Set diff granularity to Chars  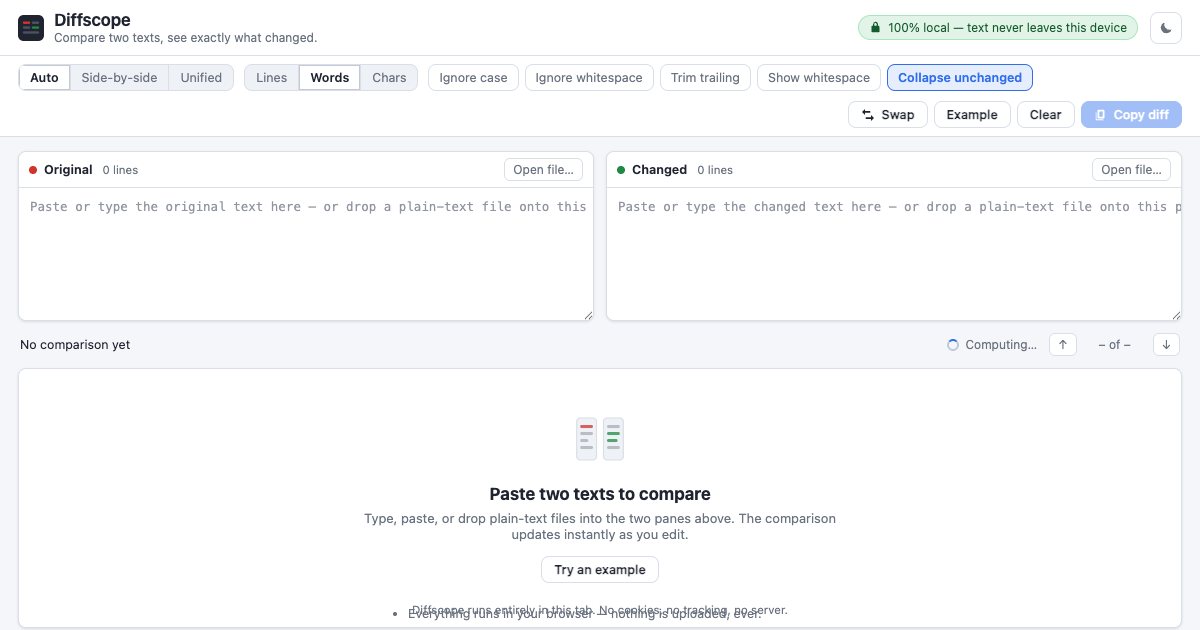click(x=389, y=77)
